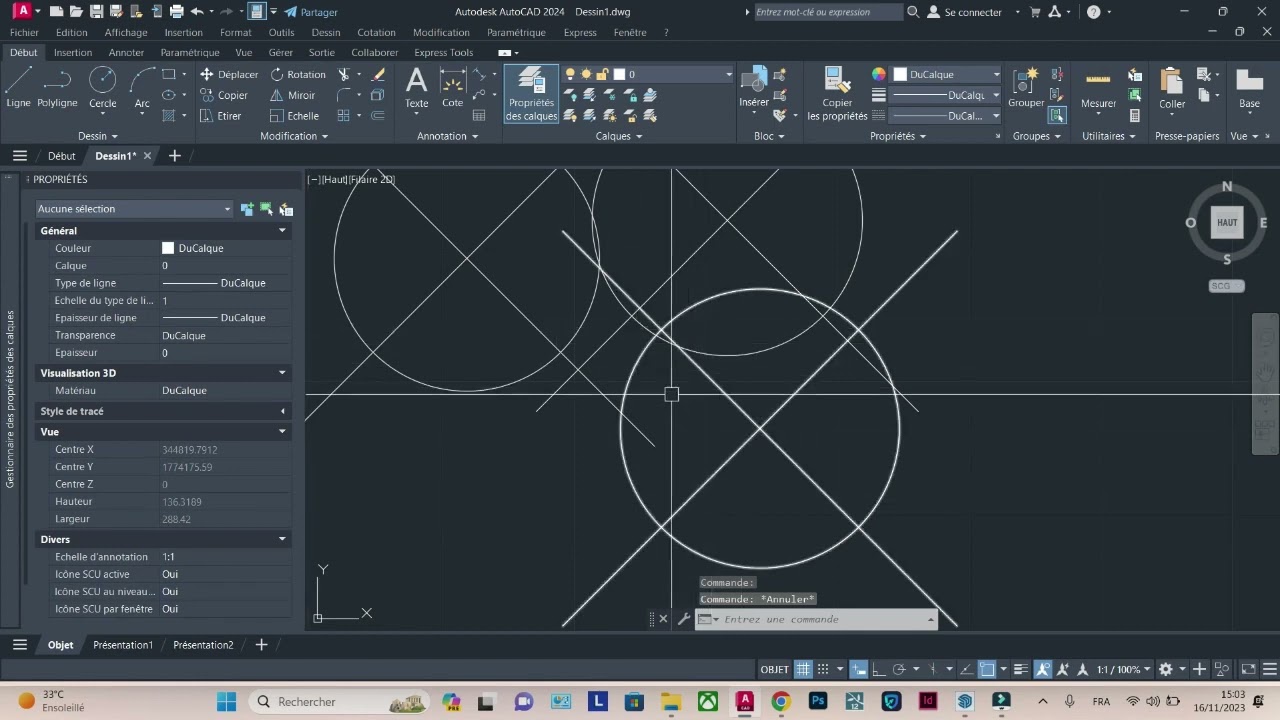Select the Cote dimension tool
This screenshot has width=1280, height=720.
pyautogui.click(x=453, y=88)
